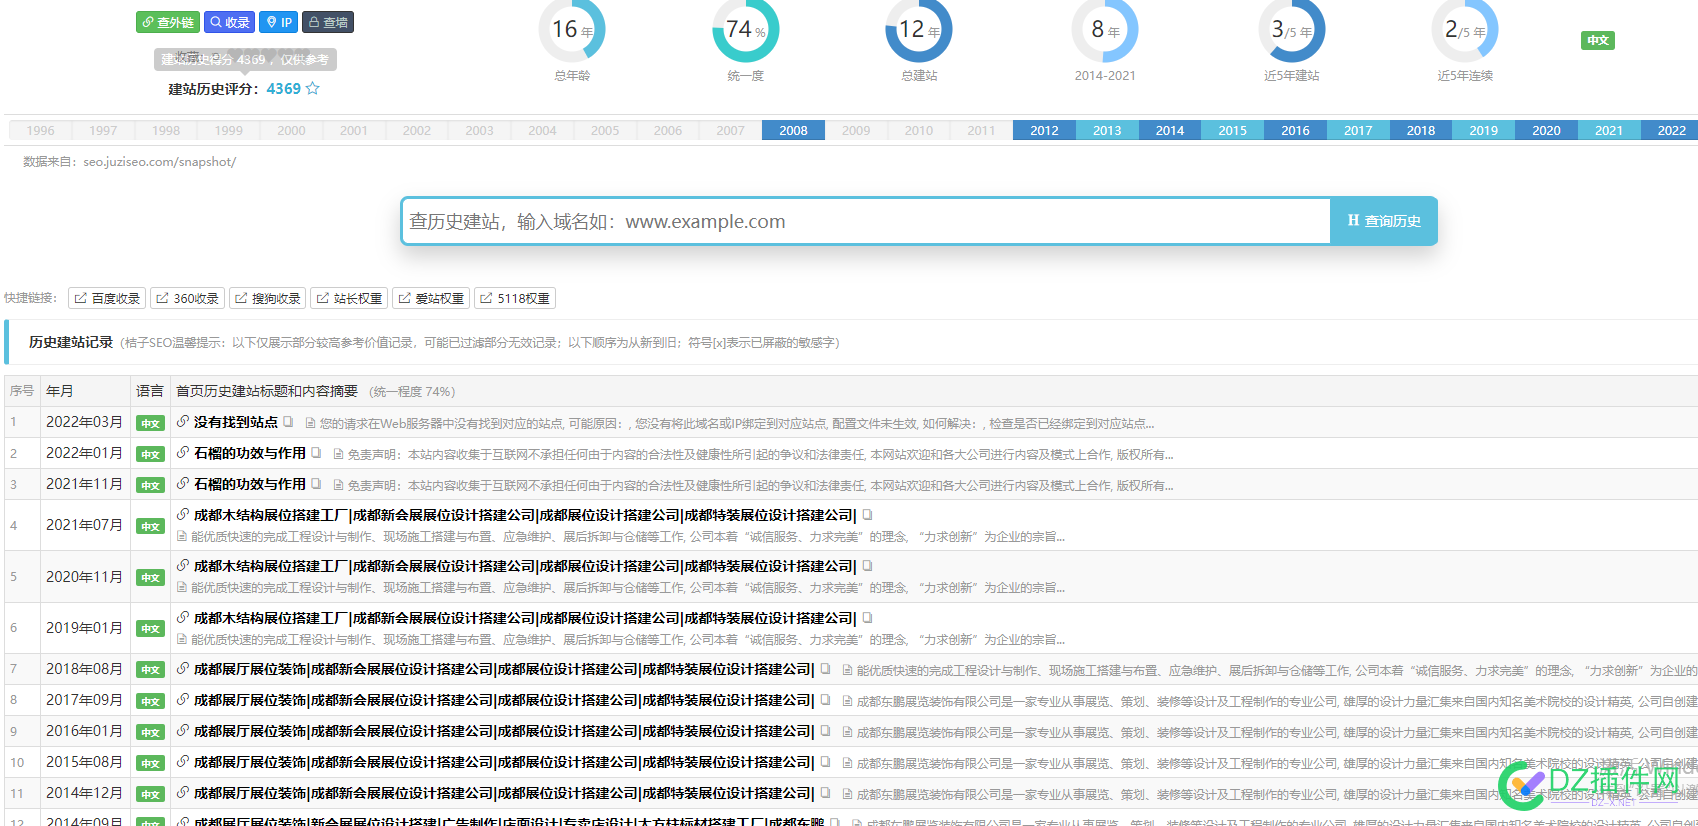1698x826 pixels.
Task: Select year 2022 on the timeline
Action: pyautogui.click(x=1671, y=130)
